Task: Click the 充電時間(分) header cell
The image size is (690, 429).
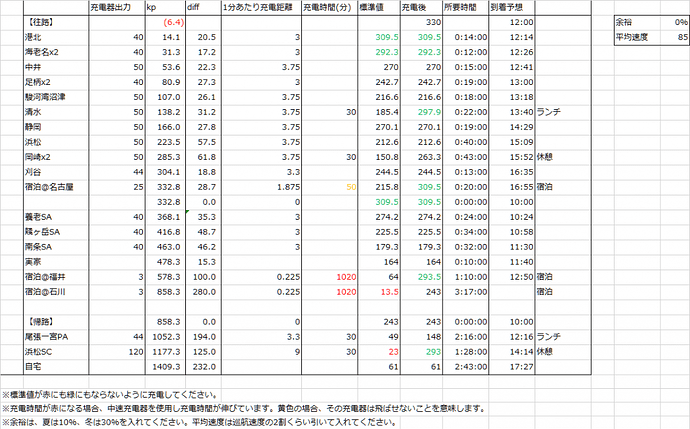Action: point(329,7)
